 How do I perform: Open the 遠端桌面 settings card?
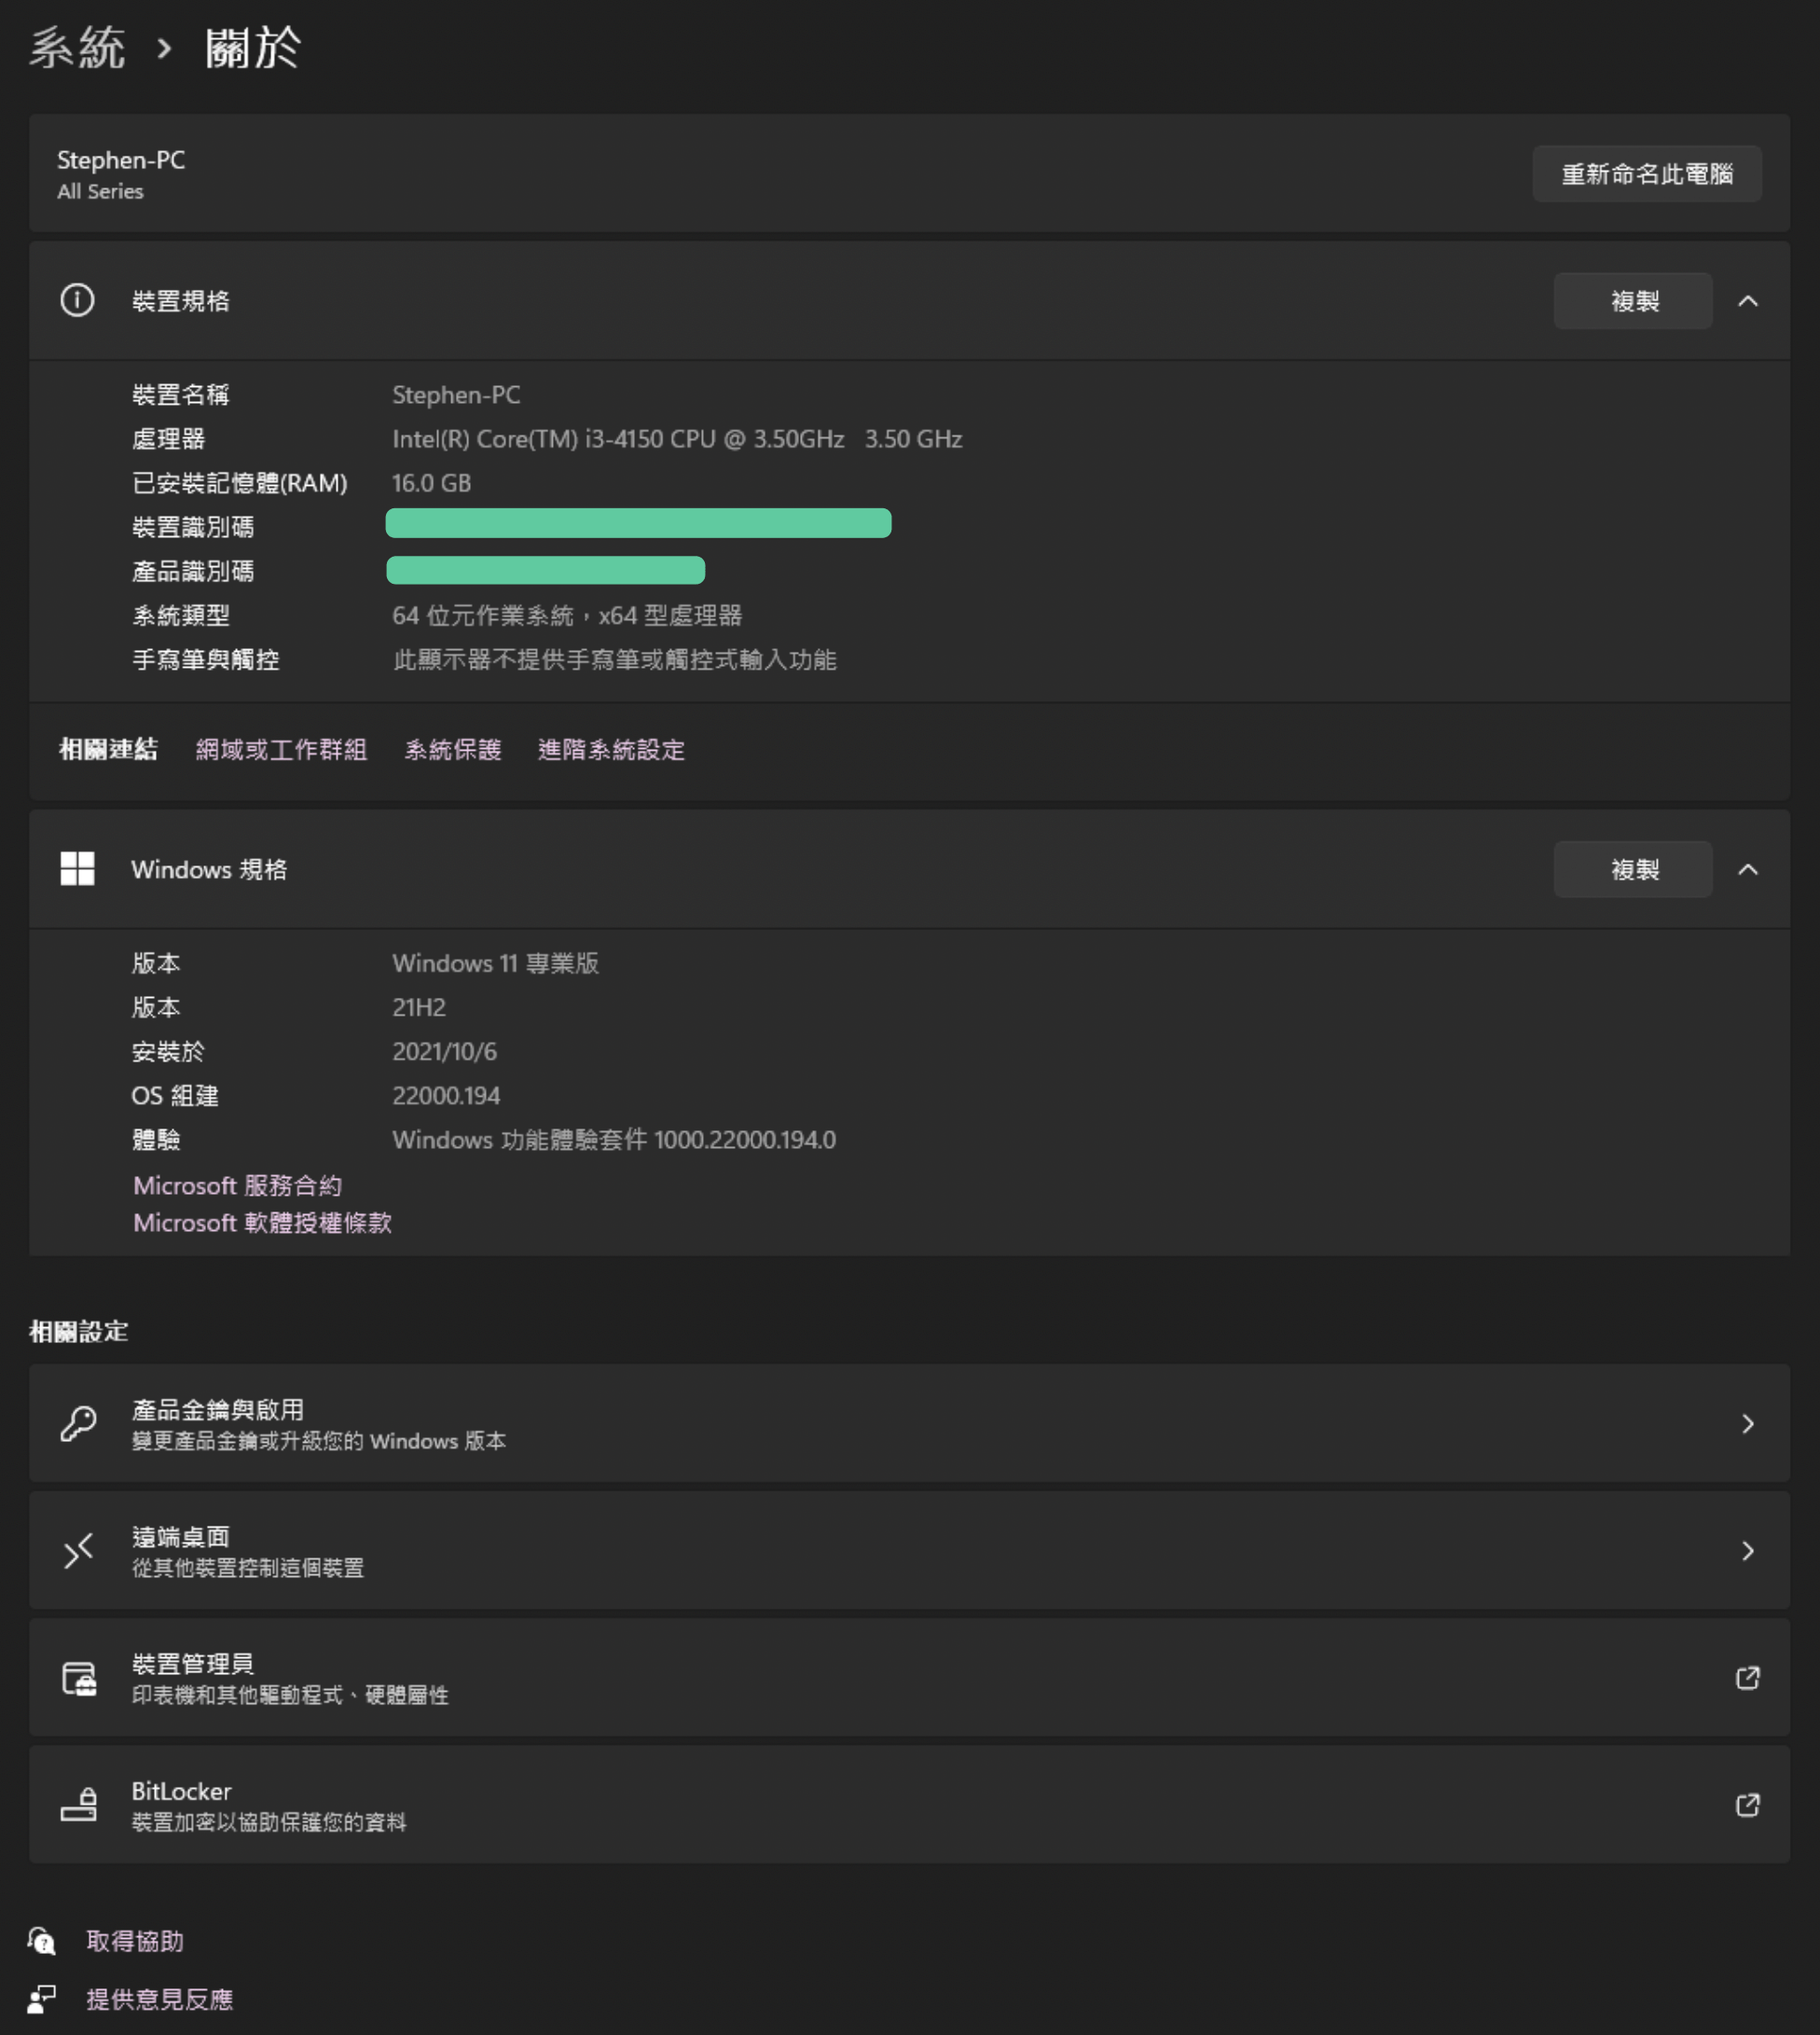tap(909, 1550)
